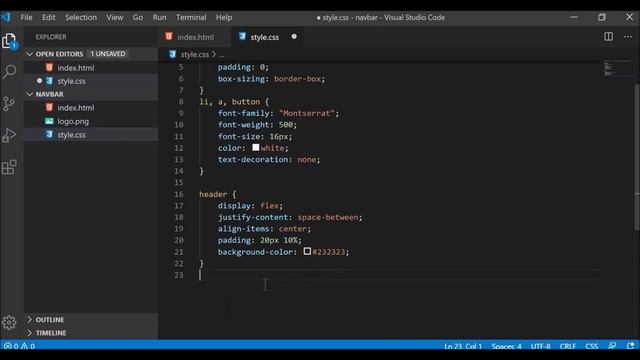Open the Extensions view
Image resolution: width=640 pixels, height=360 pixels.
coord(9,167)
